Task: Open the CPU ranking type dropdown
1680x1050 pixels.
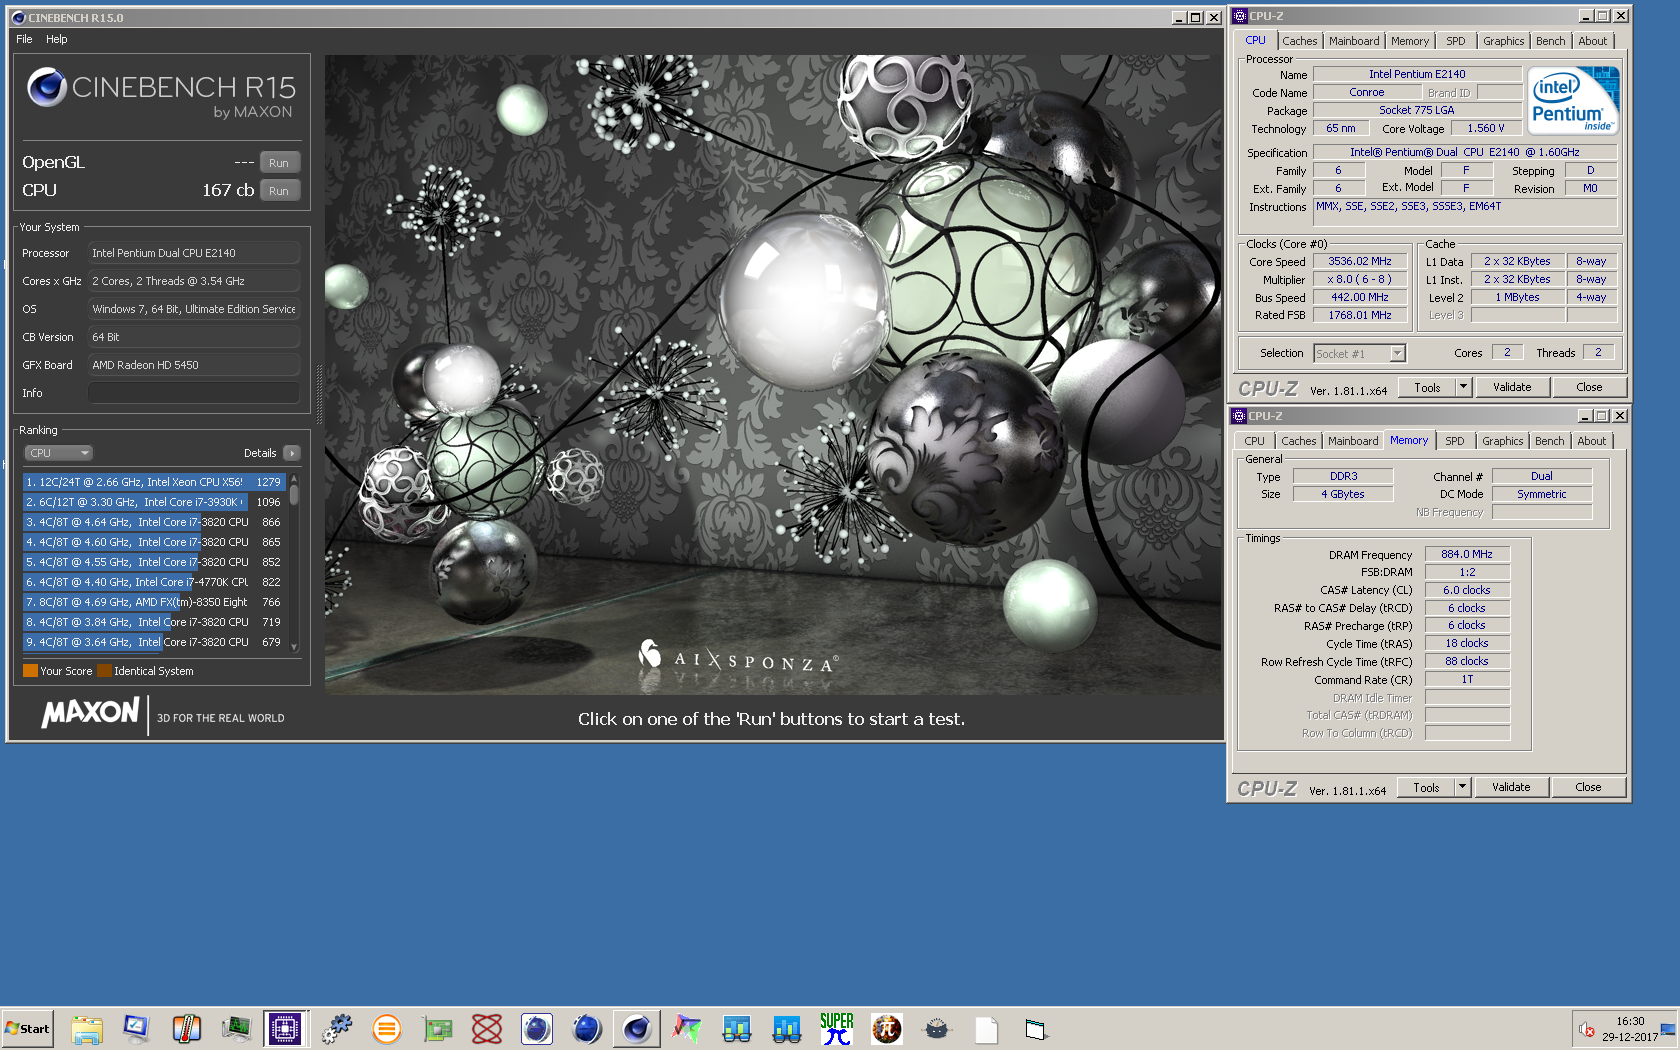Action: click(x=58, y=453)
